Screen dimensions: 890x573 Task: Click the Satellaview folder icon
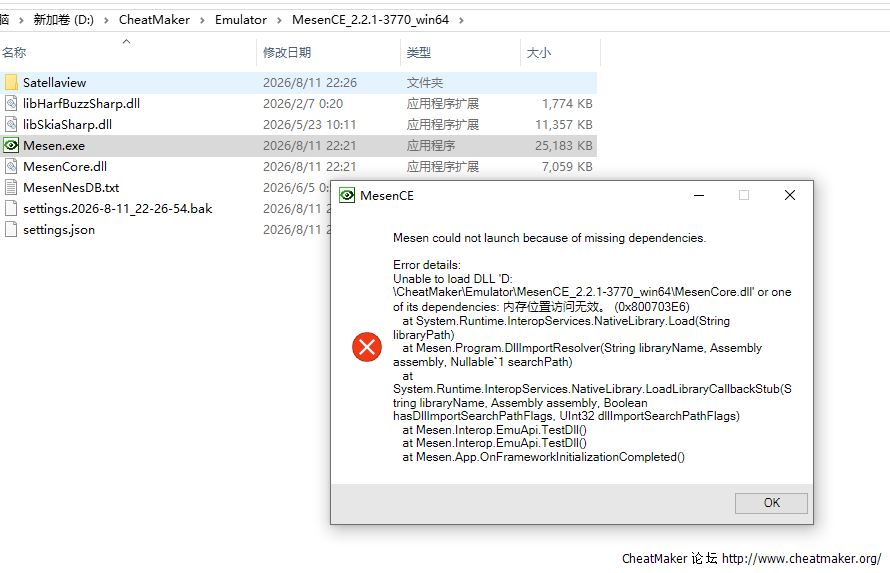click(11, 82)
